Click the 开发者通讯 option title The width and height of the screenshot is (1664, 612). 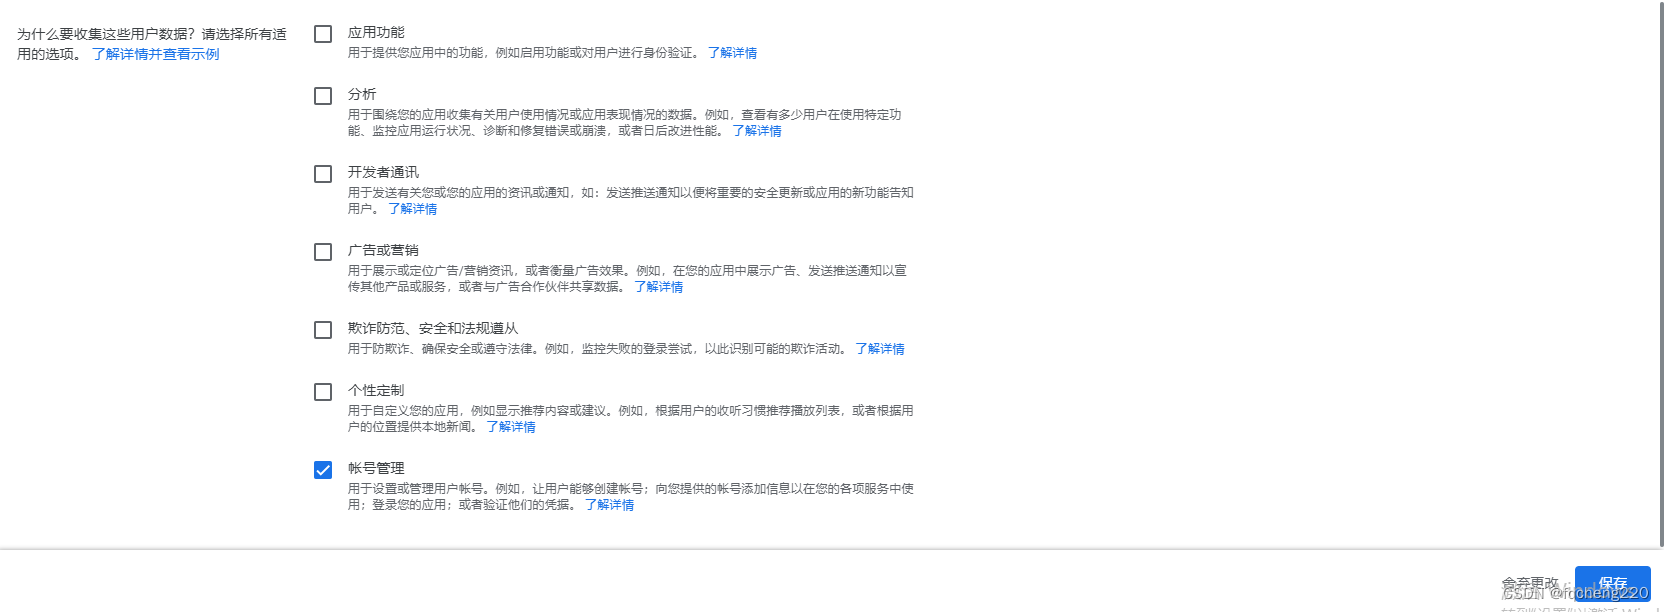tap(383, 172)
